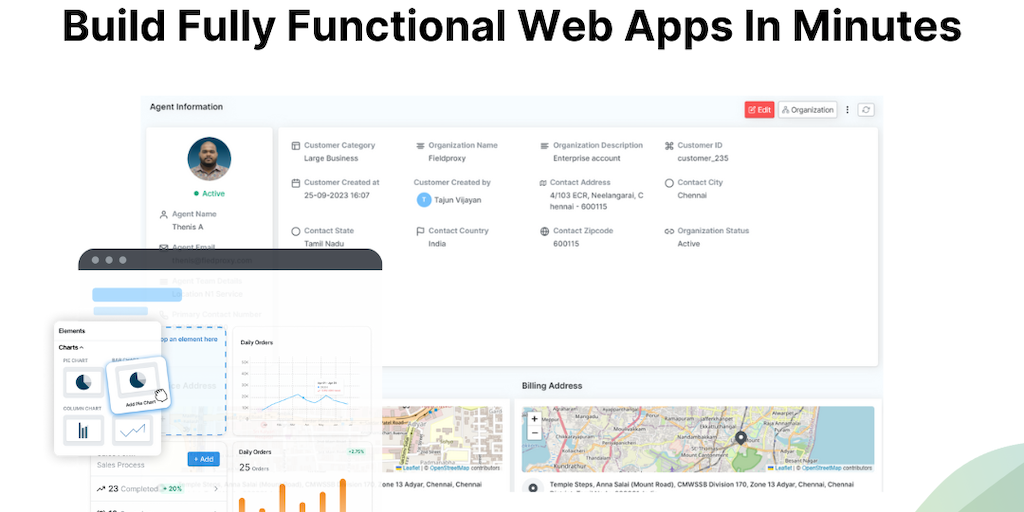Click the green Active status label
The image size is (1024, 512).
click(209, 194)
